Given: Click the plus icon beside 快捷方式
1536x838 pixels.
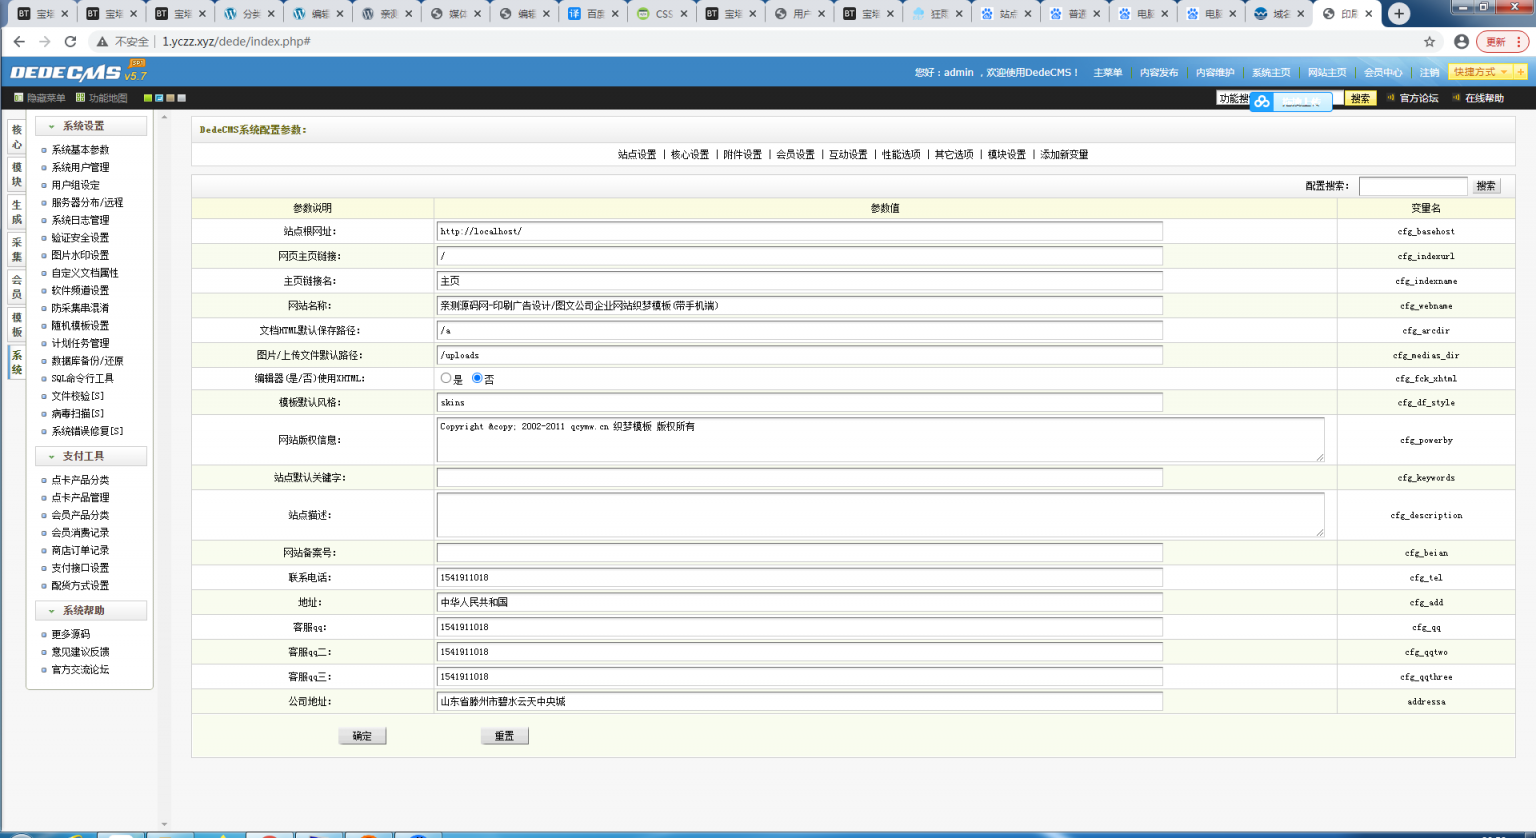Looking at the screenshot, I should click(x=1521, y=72).
